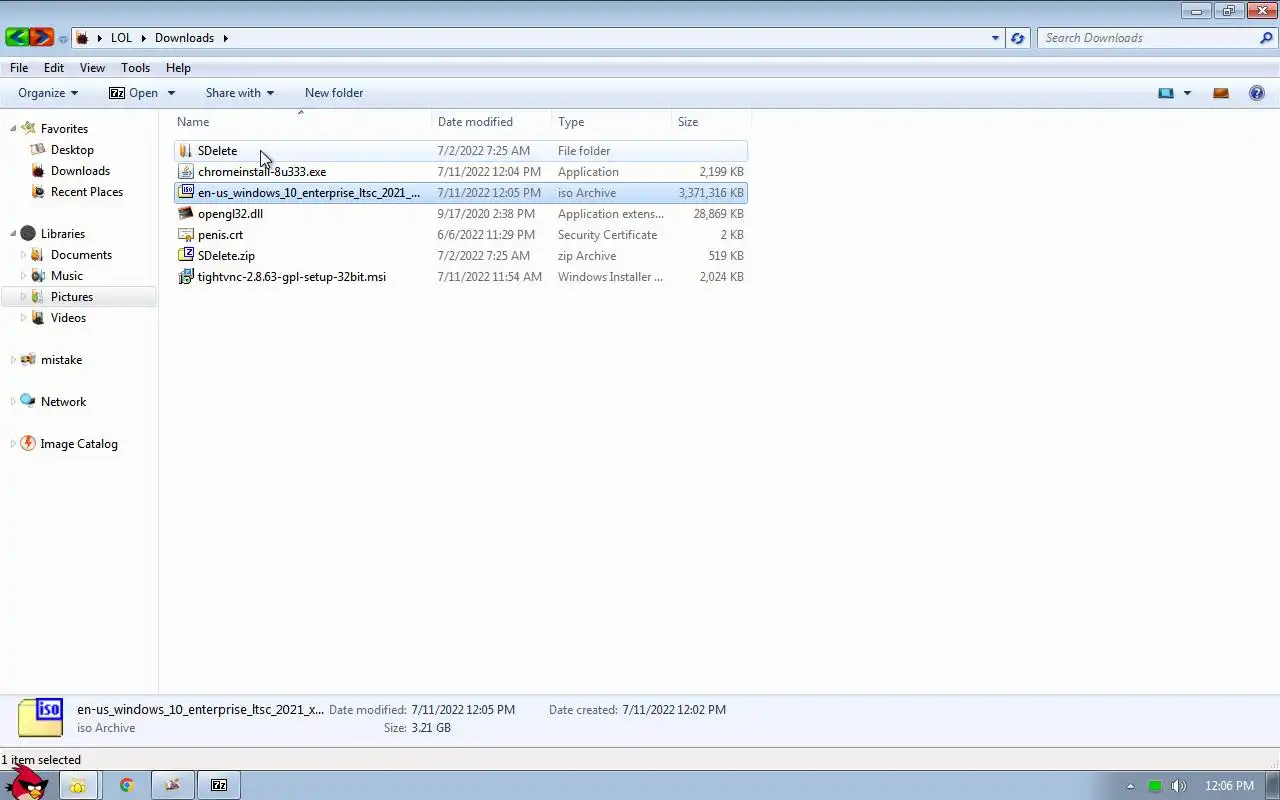Click the root icon in address breadcrumb
This screenshot has width=1280, height=800.
click(x=83, y=38)
